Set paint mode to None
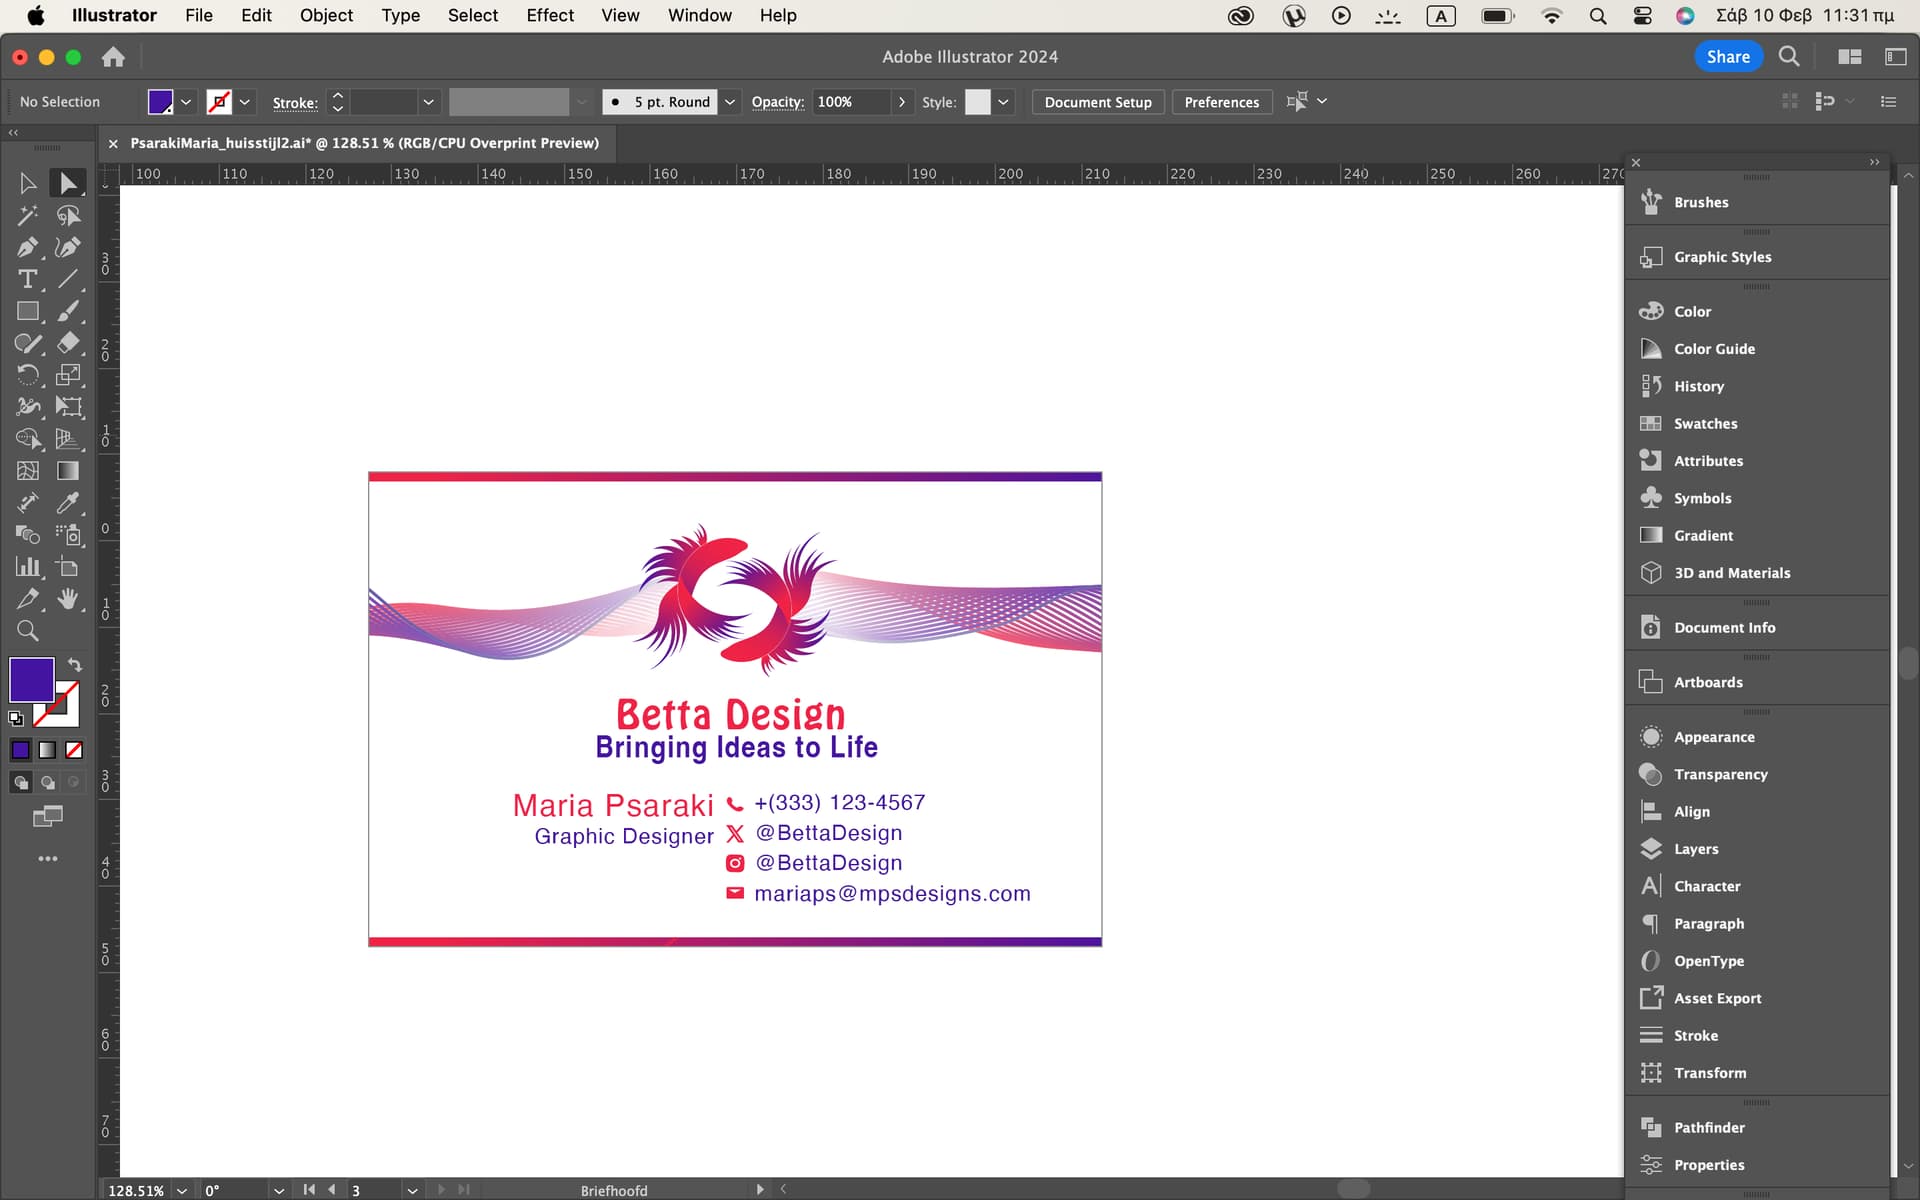The height and width of the screenshot is (1200, 1920). click(x=74, y=750)
